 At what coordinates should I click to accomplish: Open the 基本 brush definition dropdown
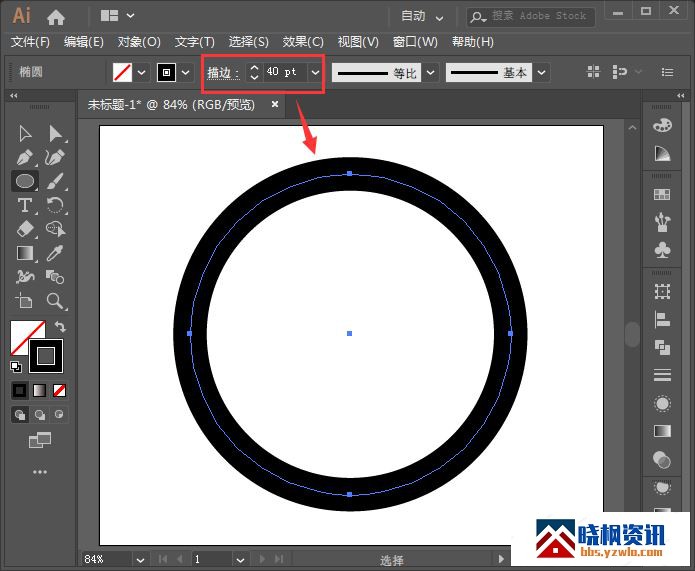(x=541, y=72)
